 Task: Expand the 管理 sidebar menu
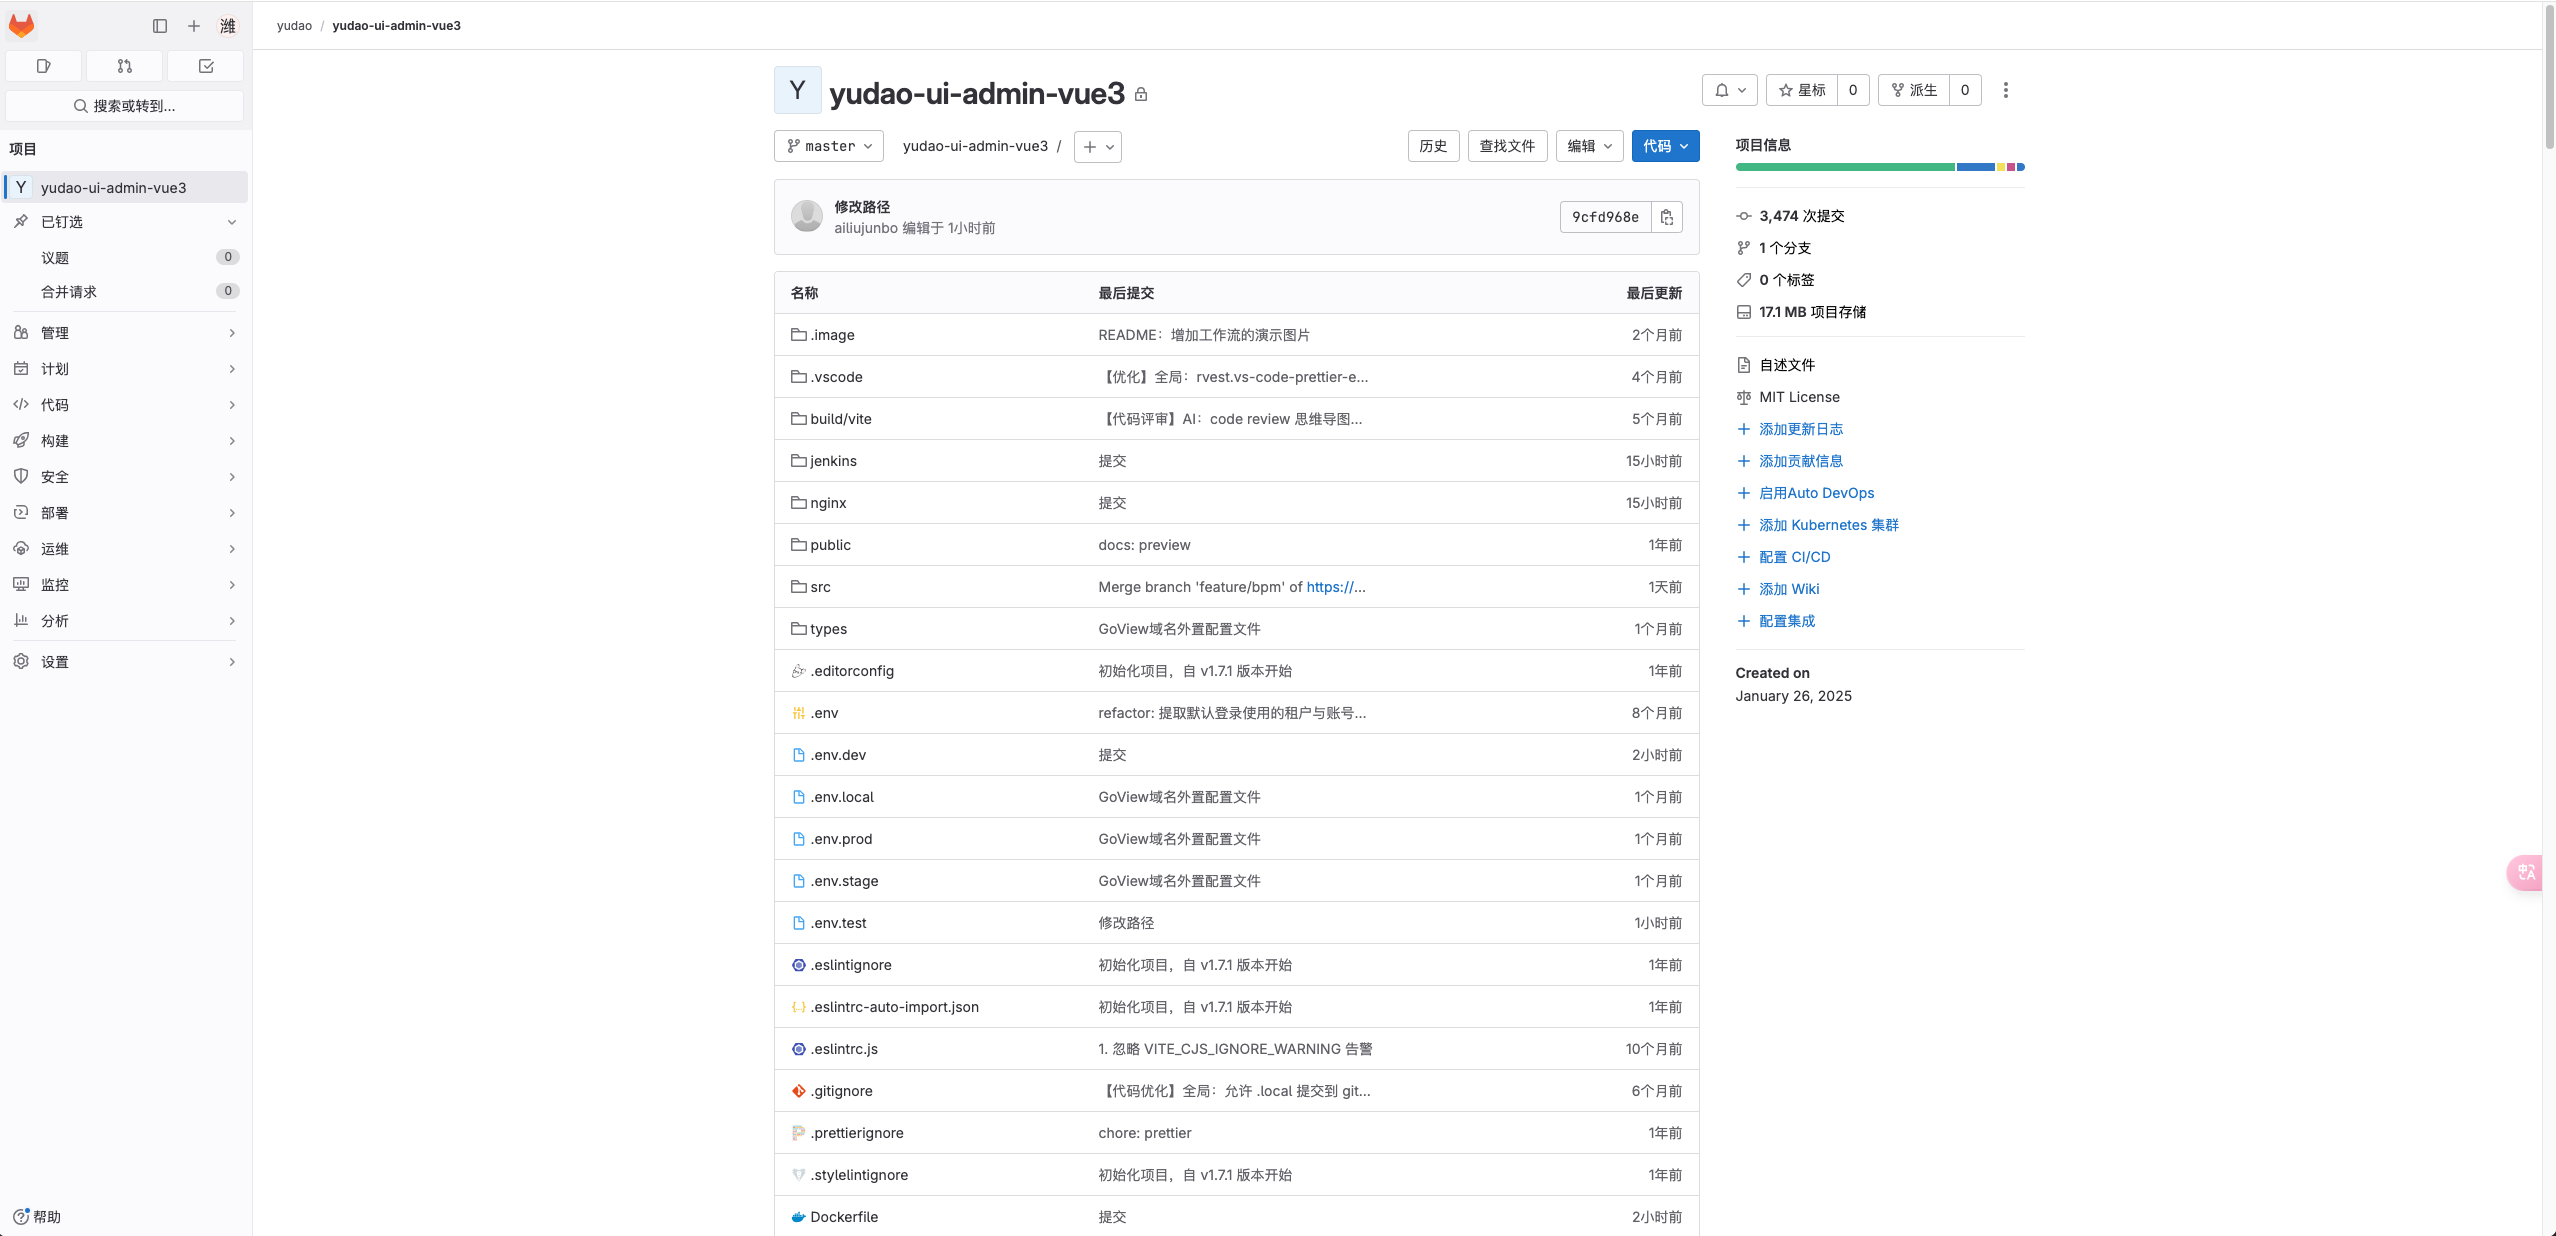[126, 333]
